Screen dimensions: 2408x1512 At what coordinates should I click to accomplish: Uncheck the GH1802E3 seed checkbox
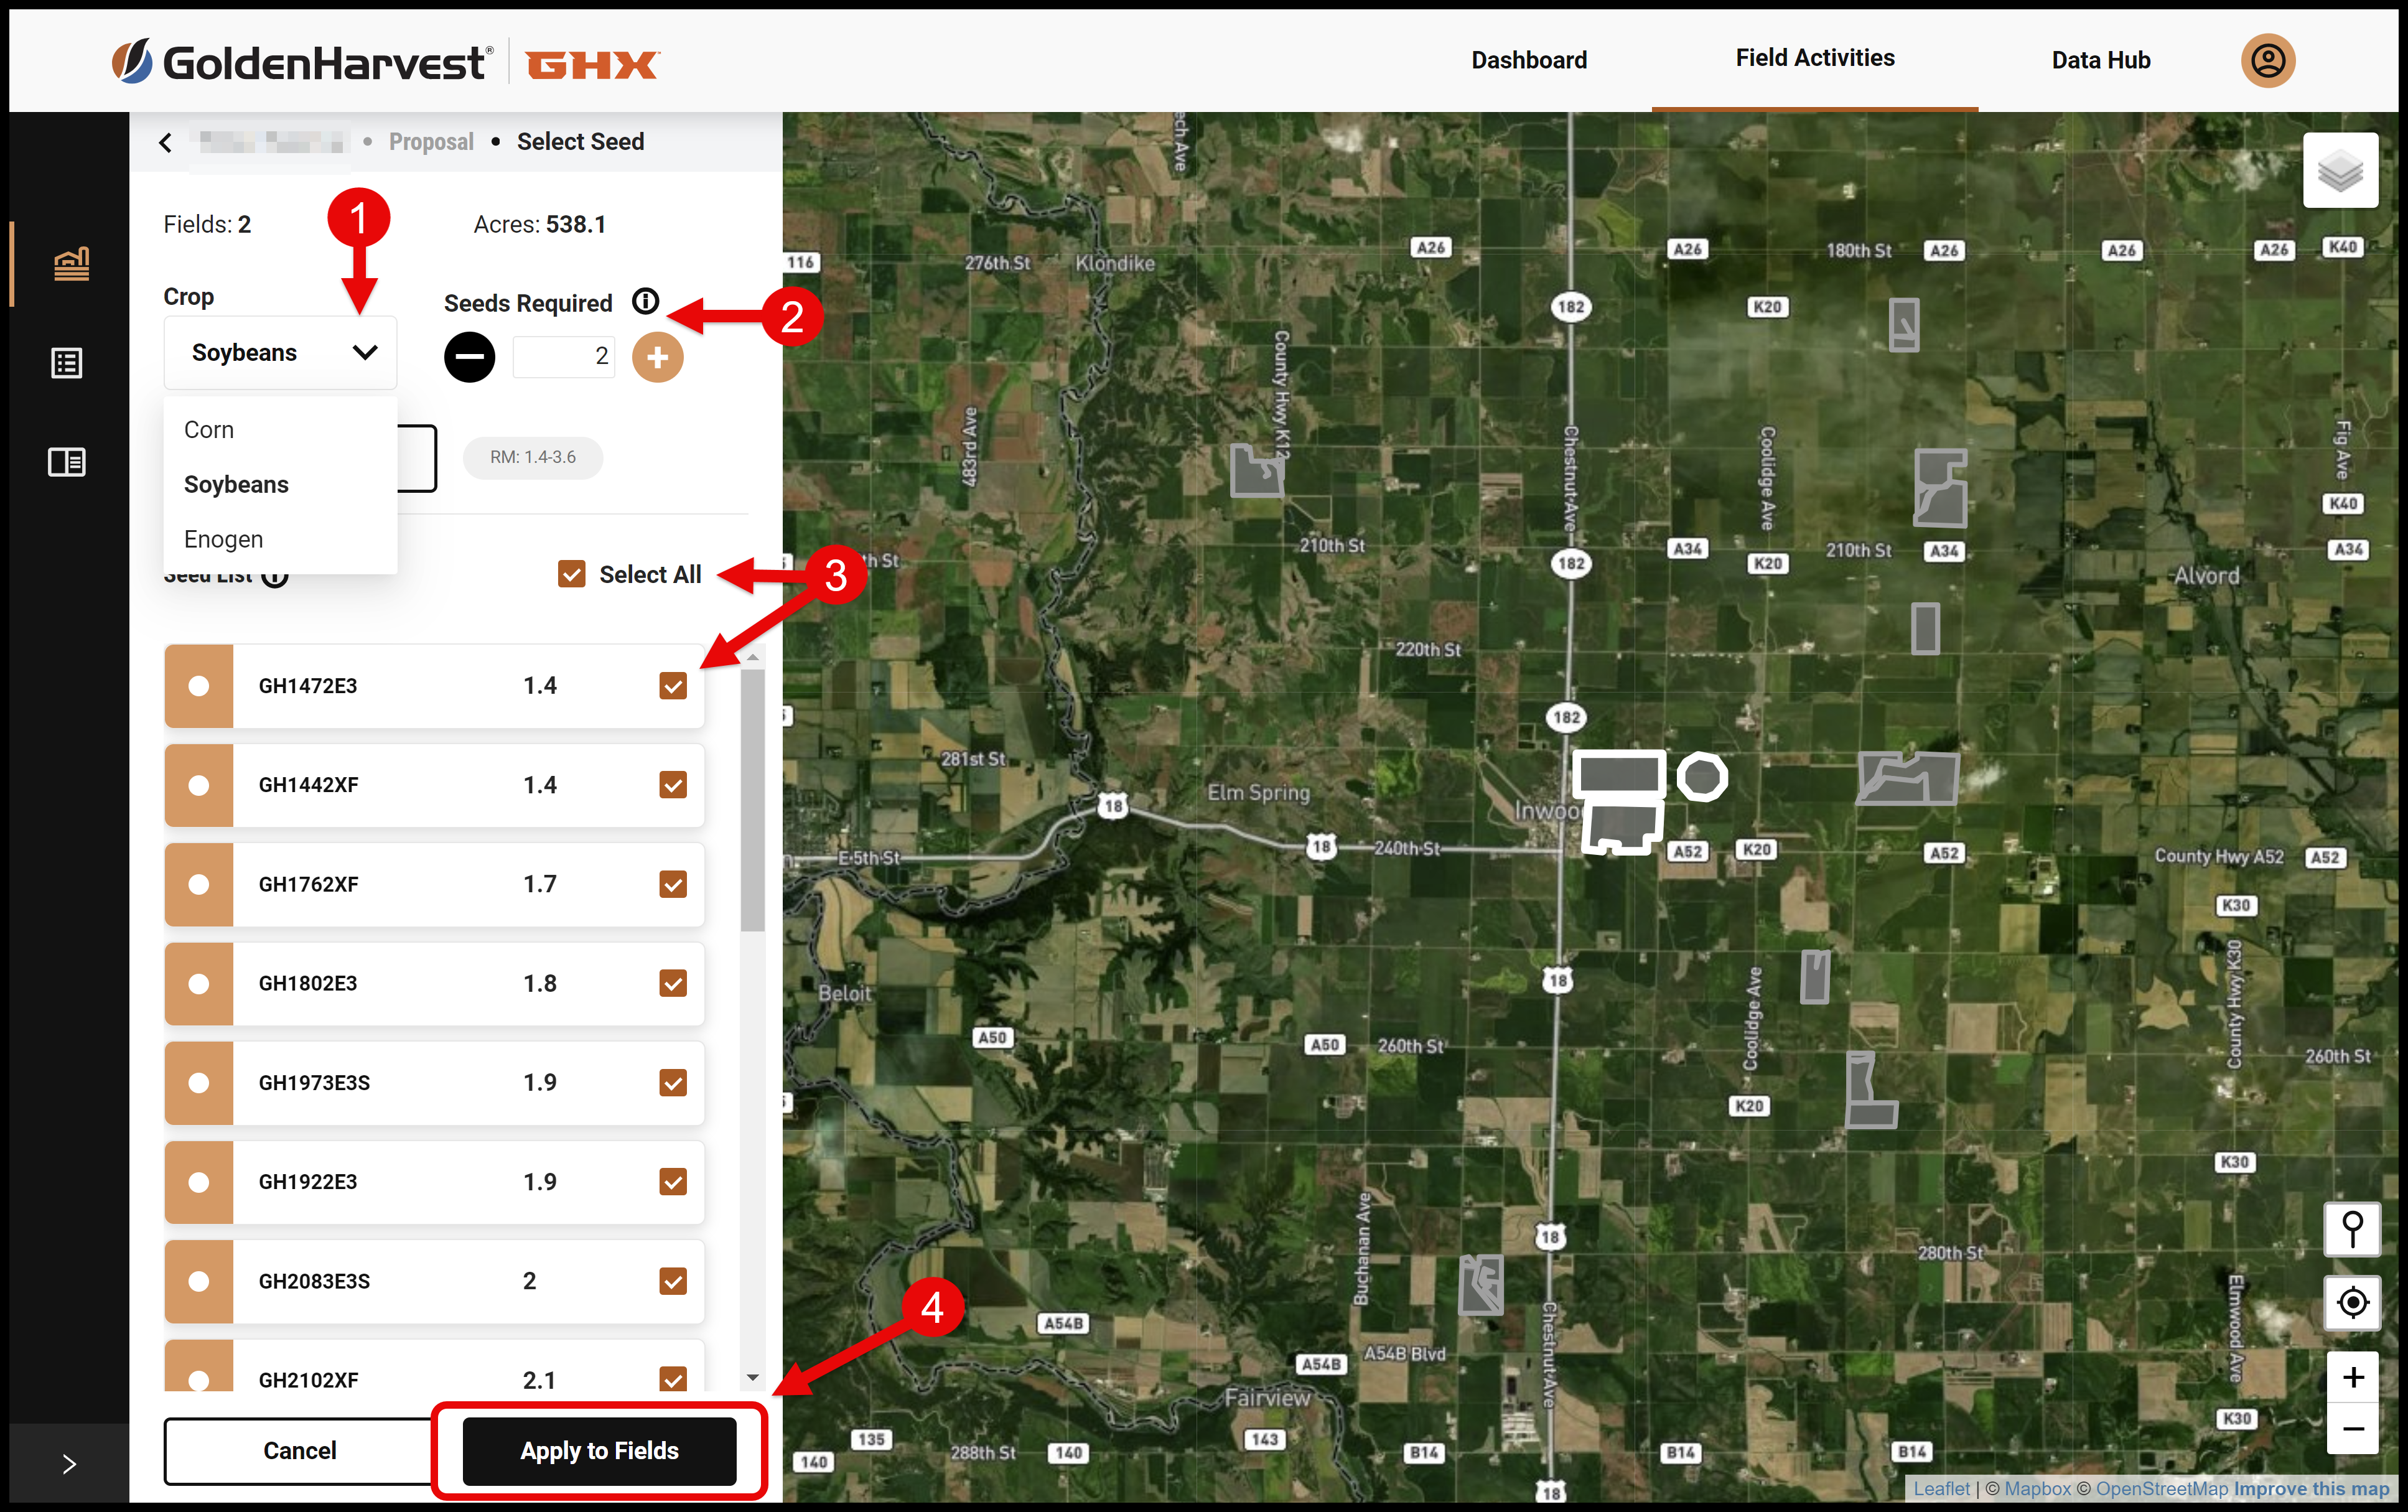(673, 983)
